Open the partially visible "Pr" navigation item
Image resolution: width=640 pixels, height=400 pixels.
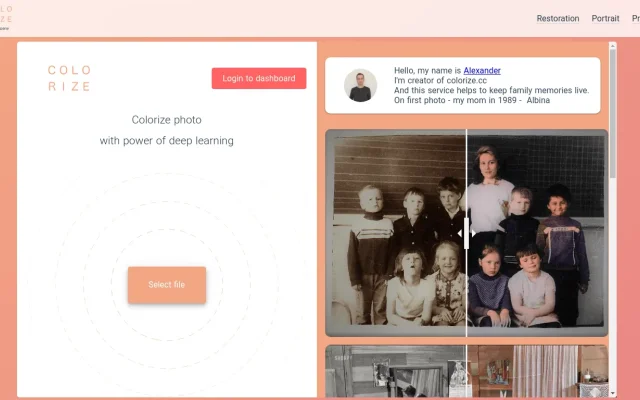pyautogui.click(x=636, y=18)
